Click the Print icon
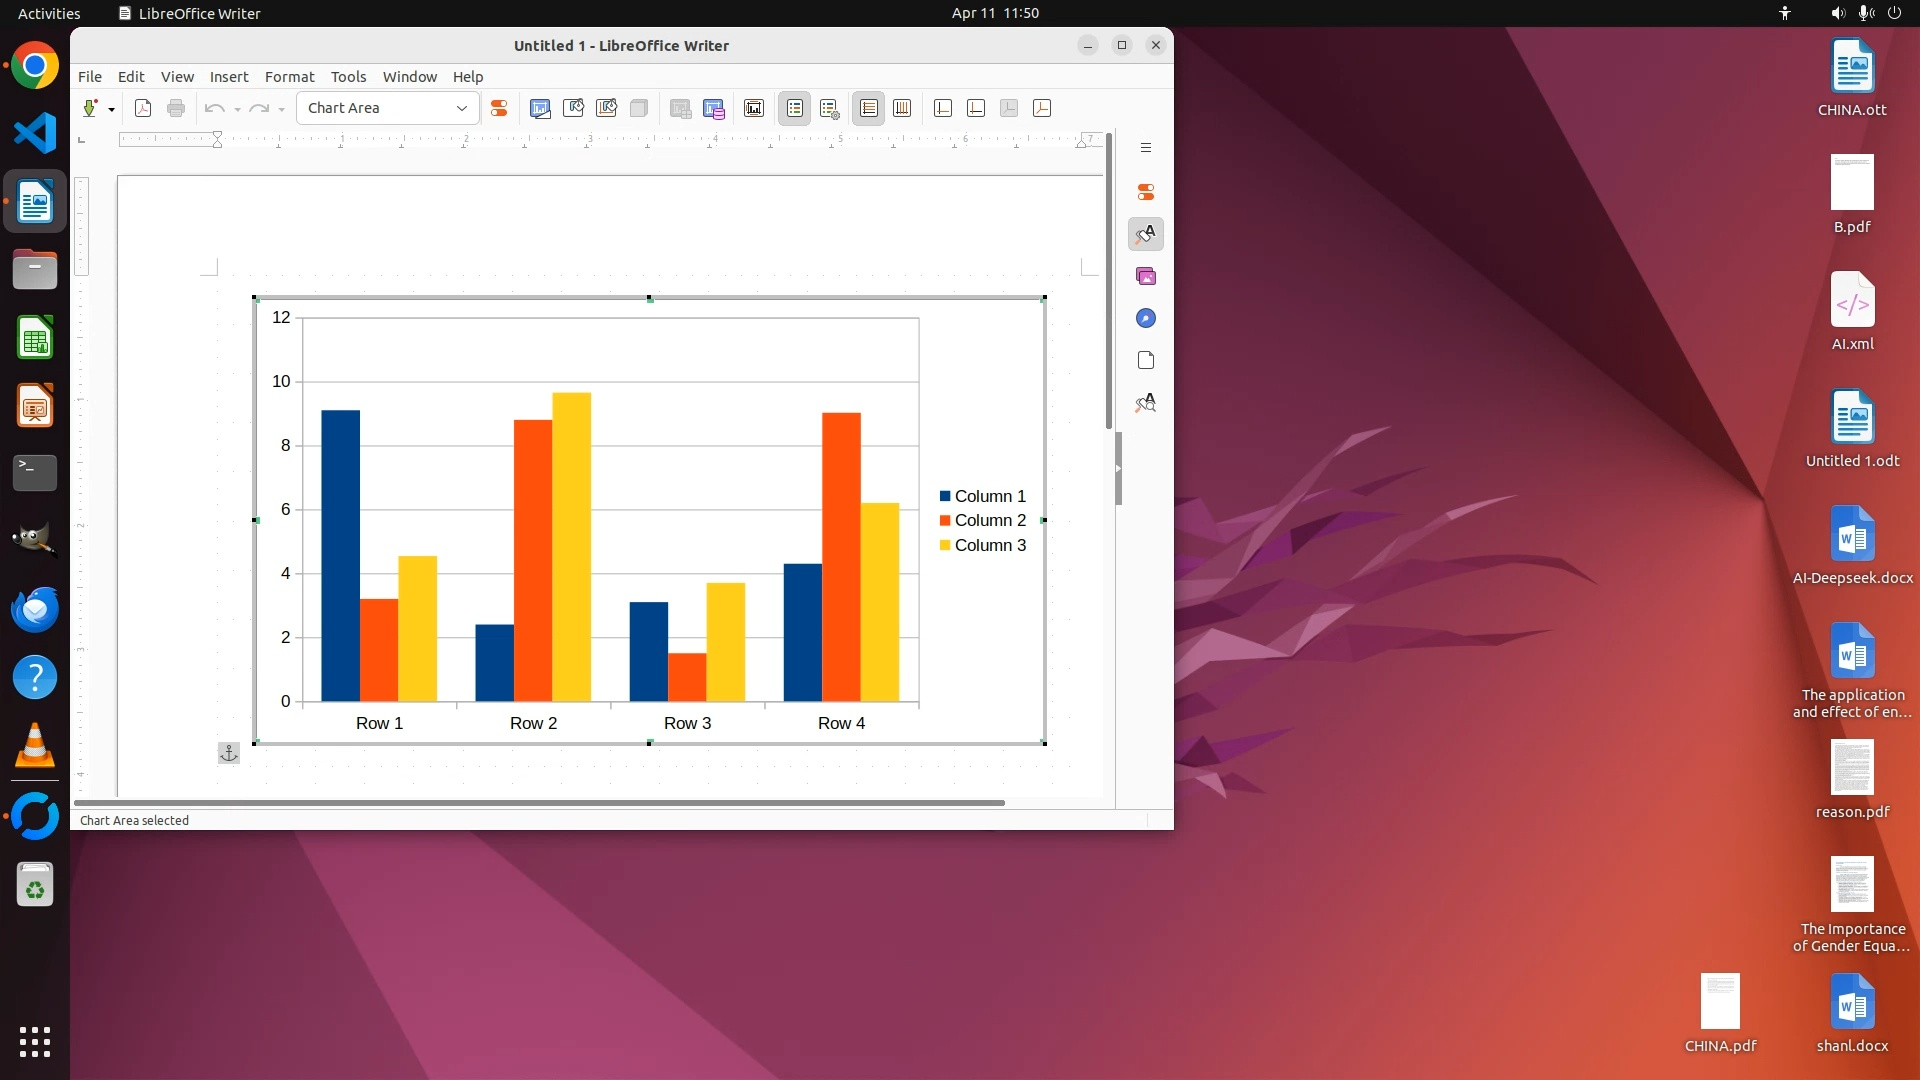This screenshot has width=1920, height=1080. 176,108
